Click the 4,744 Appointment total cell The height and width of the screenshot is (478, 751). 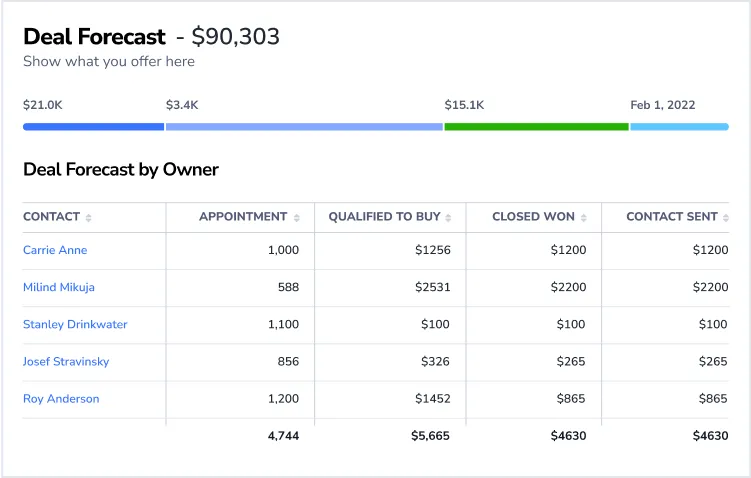tap(283, 436)
